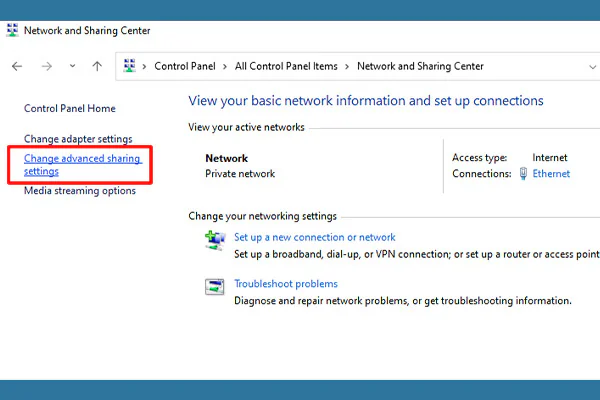Click the Change your networking settings heading

262,216
